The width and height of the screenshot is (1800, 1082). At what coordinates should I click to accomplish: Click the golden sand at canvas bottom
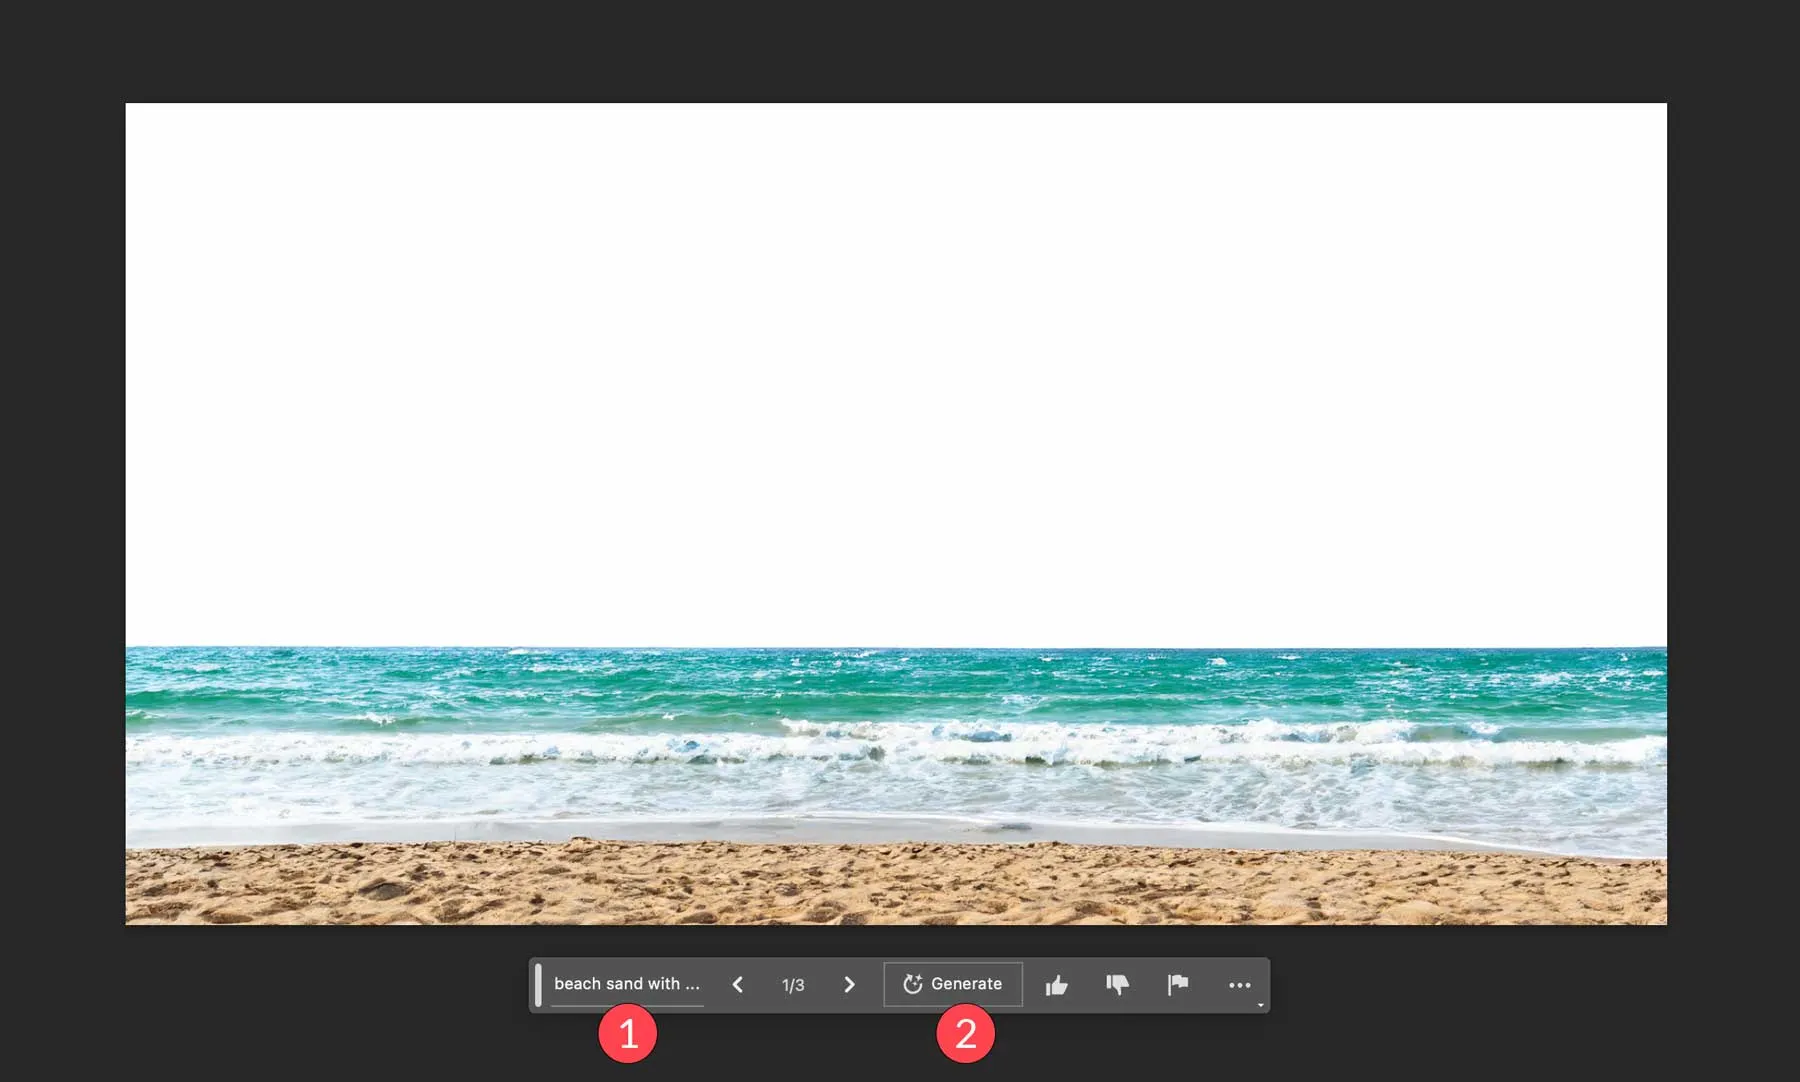pos(896,885)
